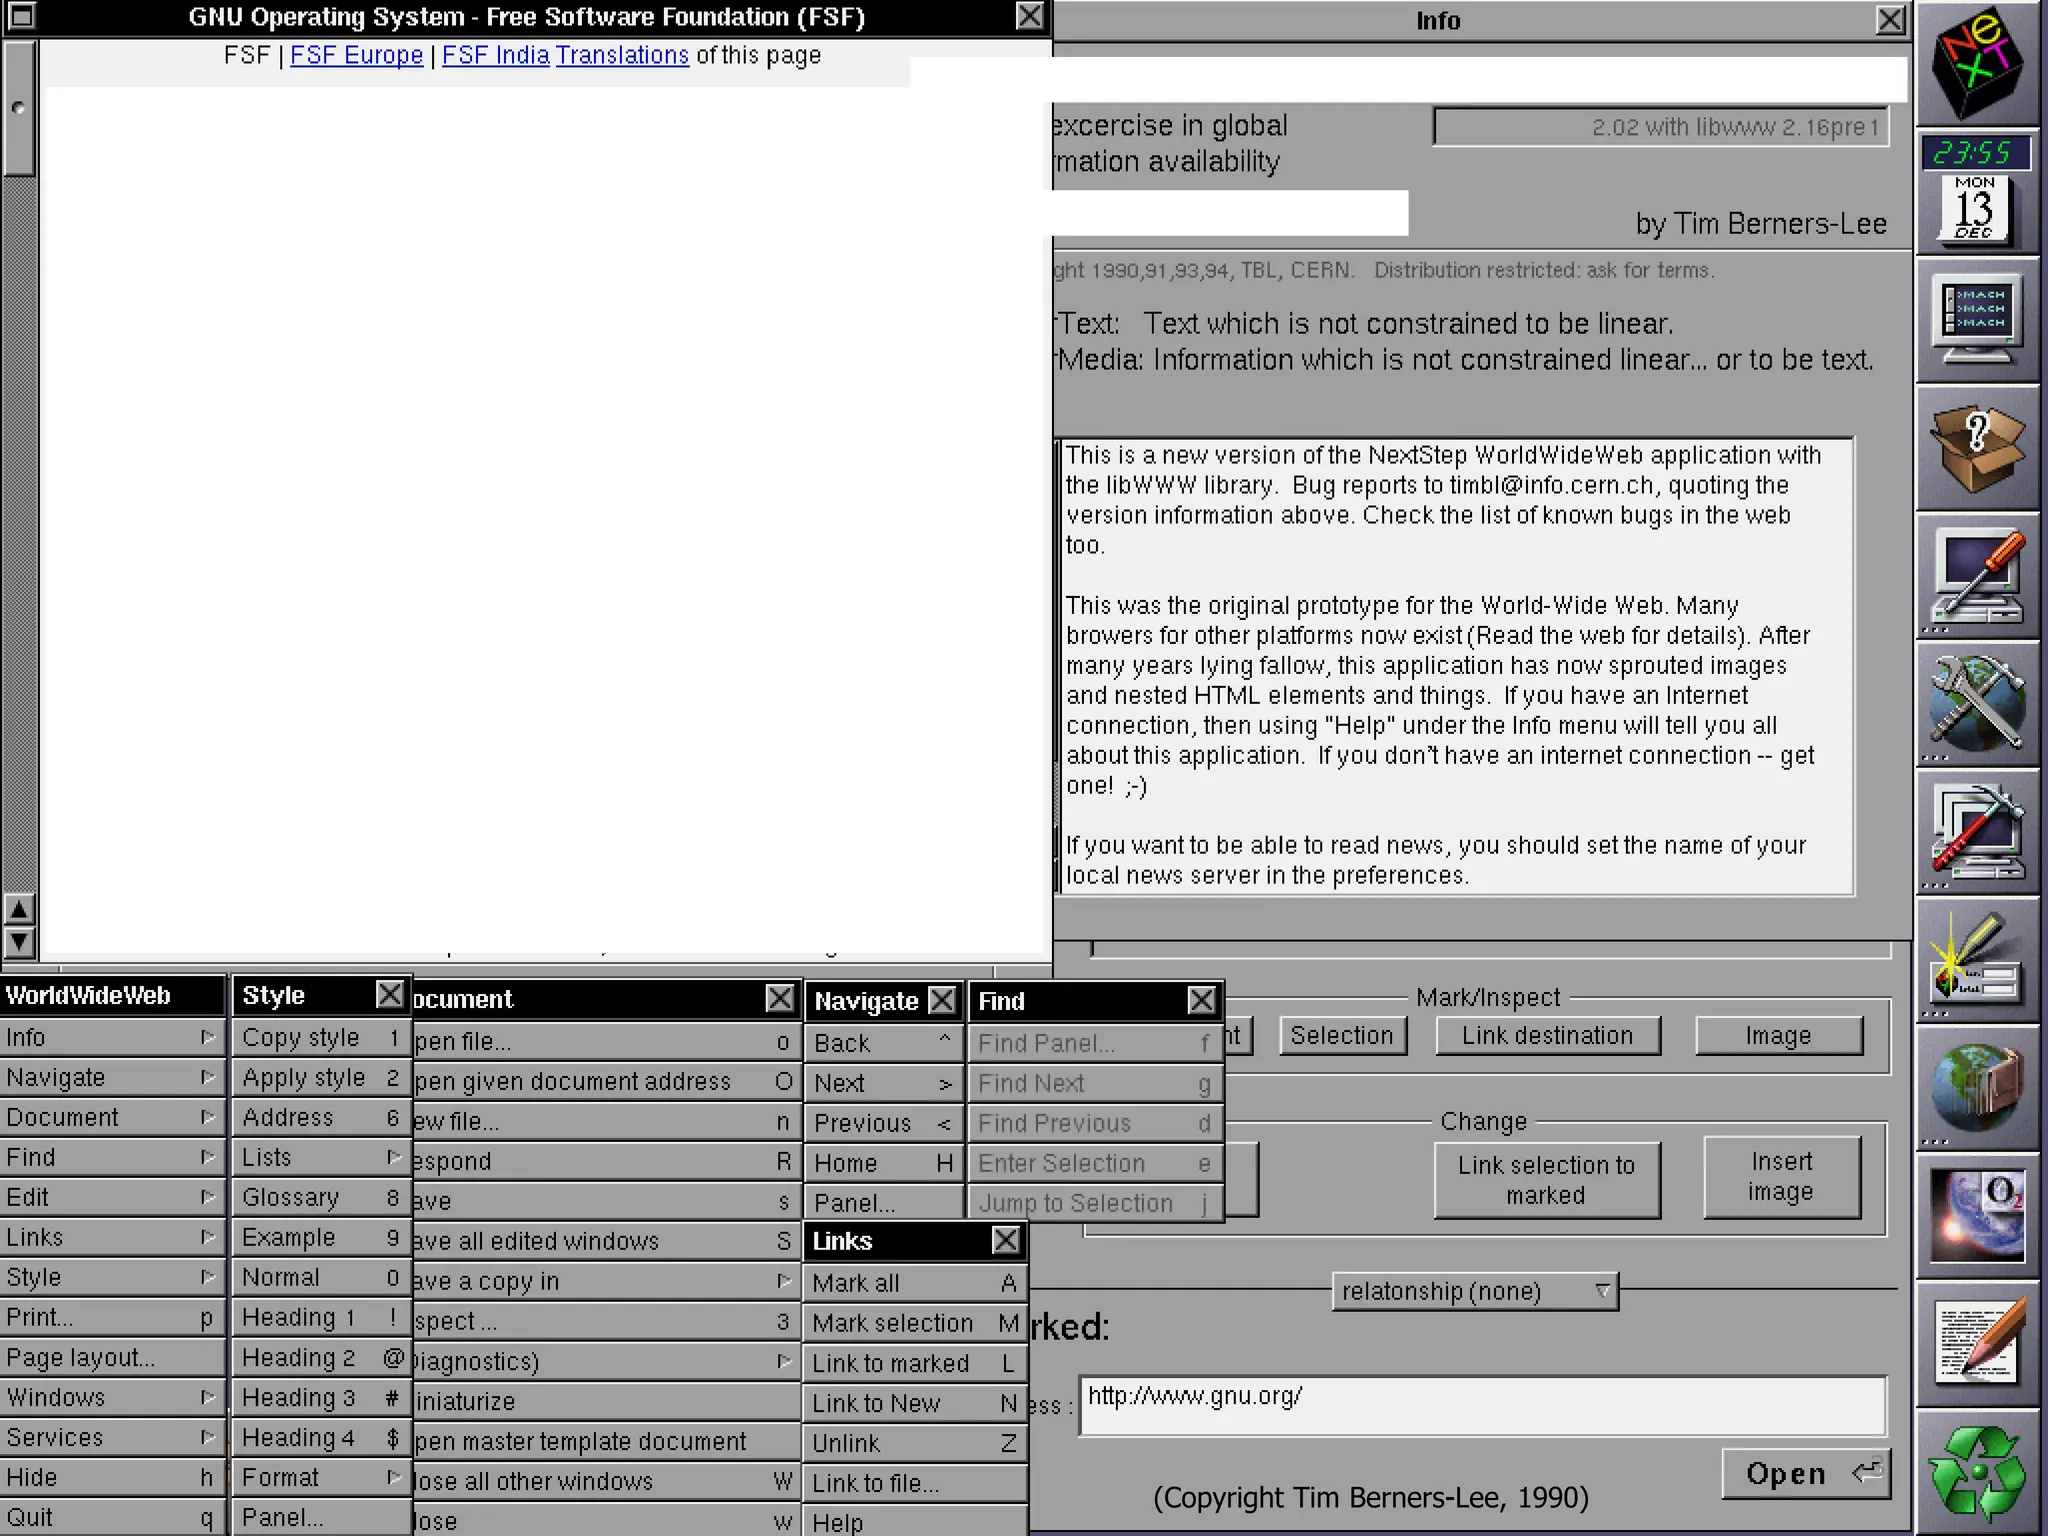Open the O2 earth dock icon
Viewport: 2048px width, 1536px height.
click(1977, 1216)
